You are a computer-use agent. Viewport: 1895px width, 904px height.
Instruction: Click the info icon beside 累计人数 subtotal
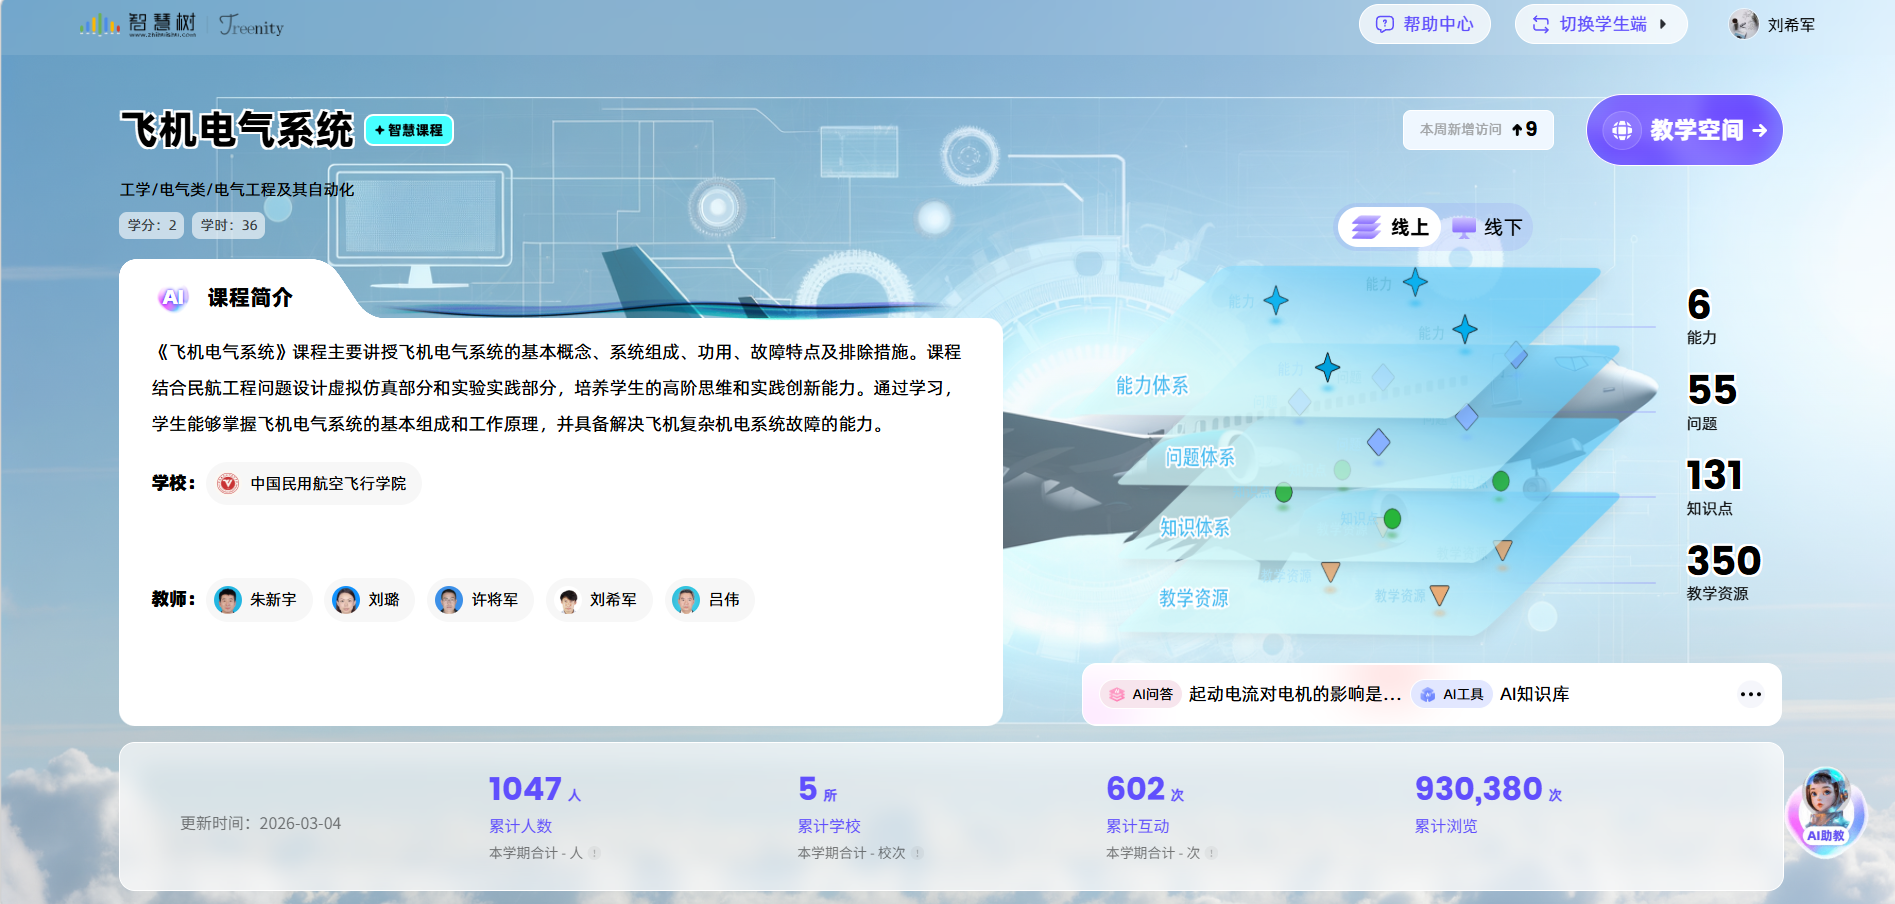coord(595,853)
